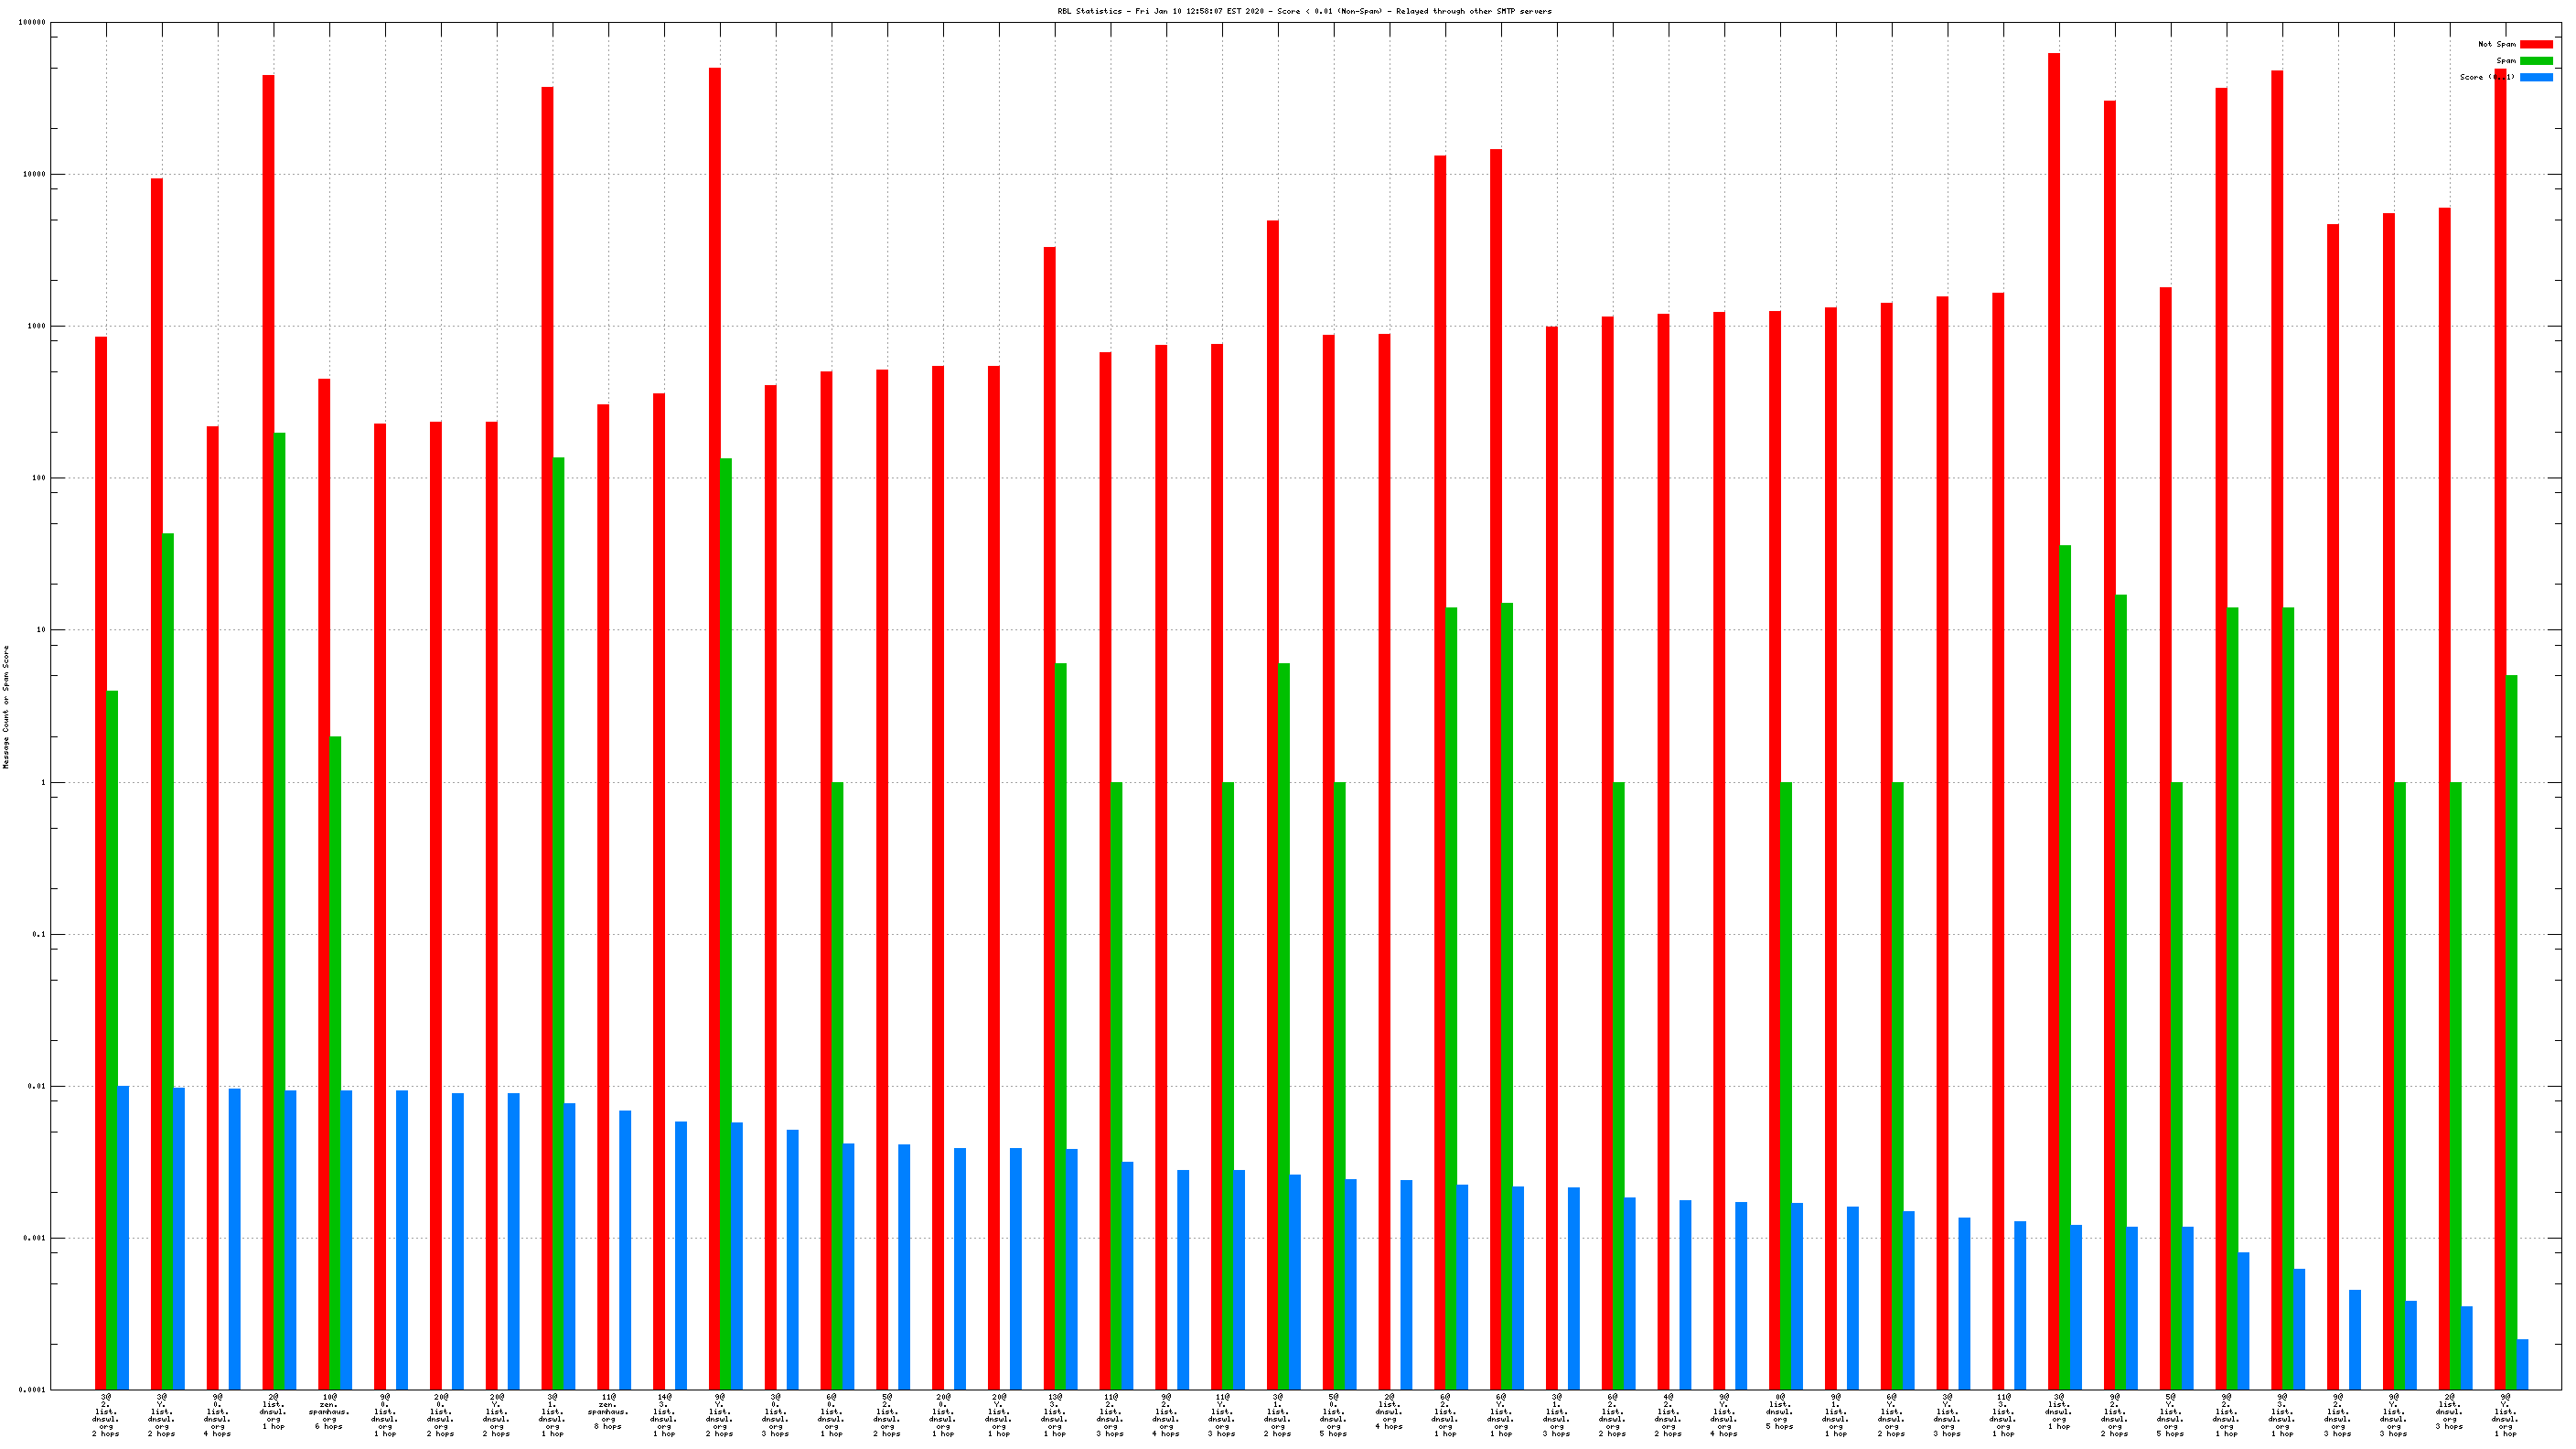Viewport: 2576px width, 1449px height.
Task: Click the 'Not Spam' legend label
Action: (2496, 44)
